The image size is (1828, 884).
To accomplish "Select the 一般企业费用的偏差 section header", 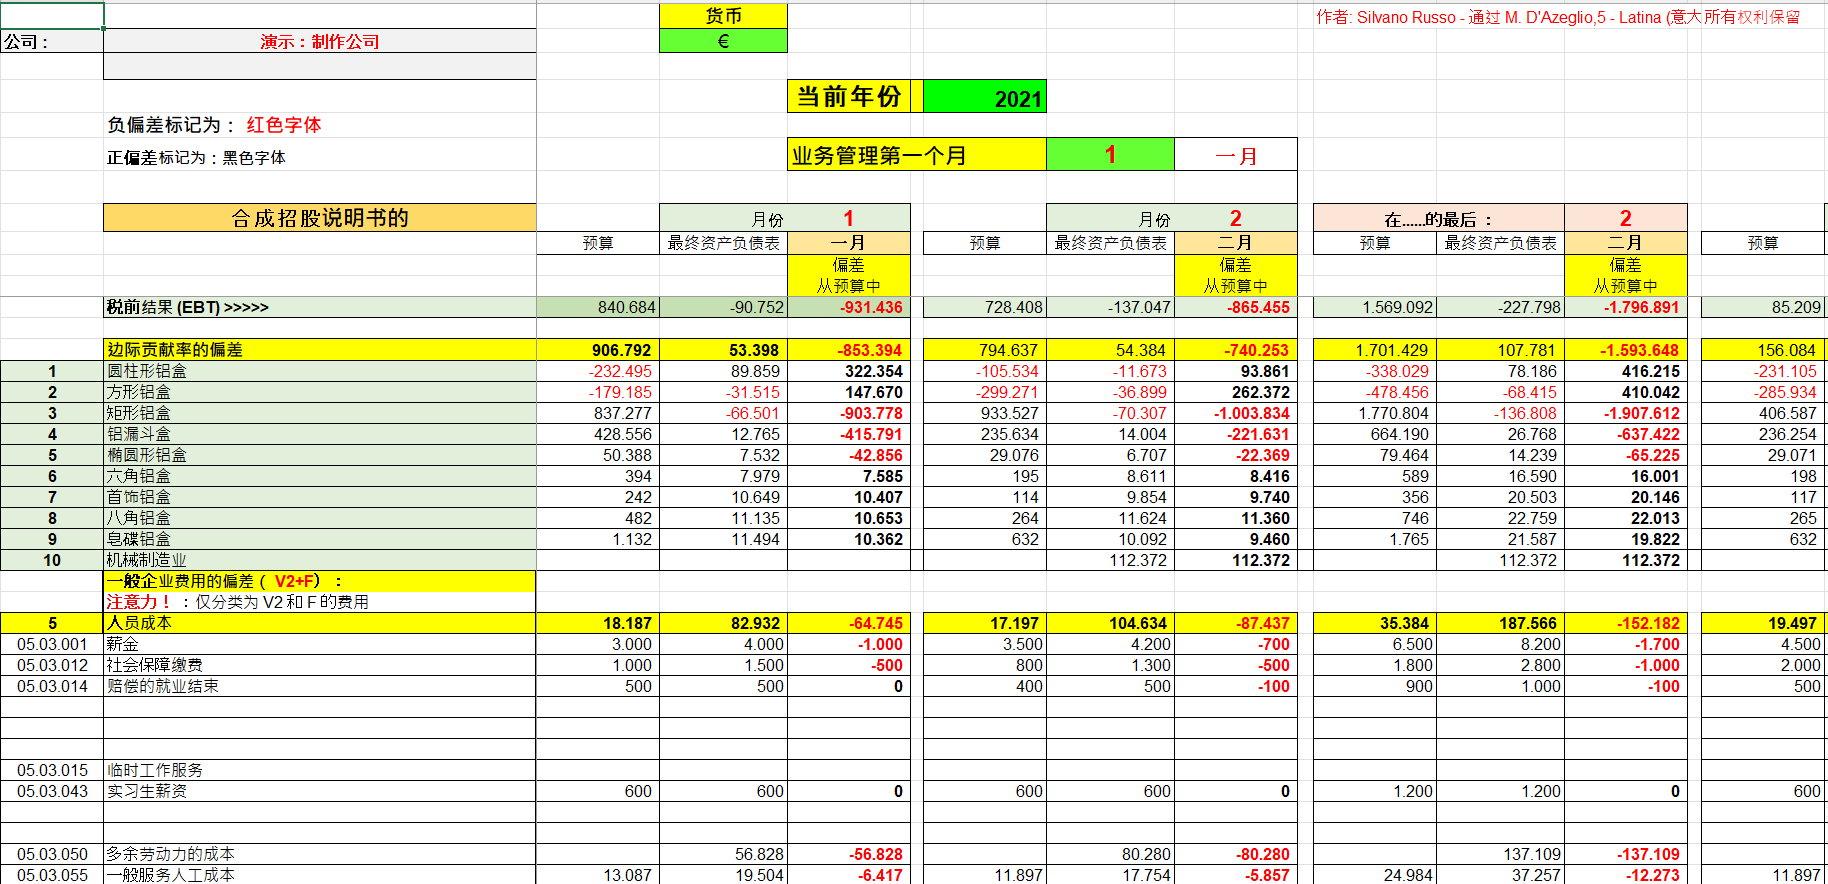I will tap(320, 580).
